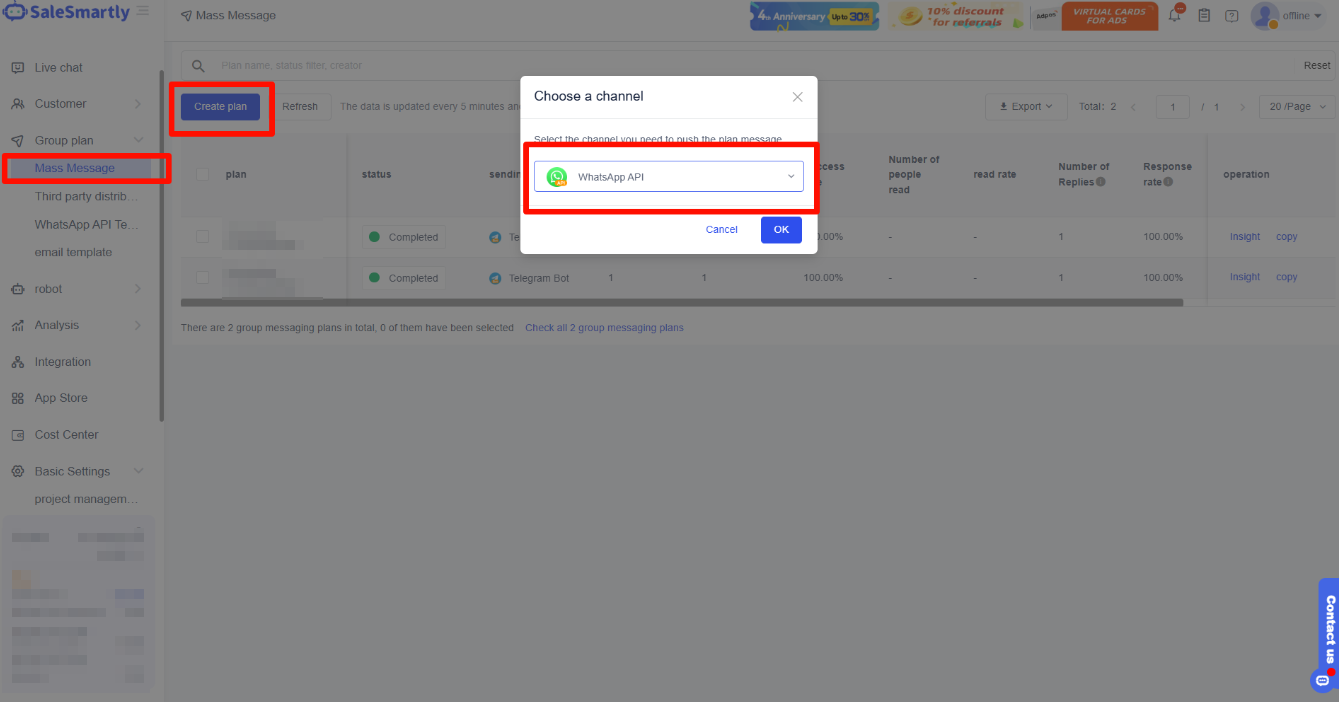Click the Cost Center icon
This screenshot has width=1339, height=702.
(x=17, y=435)
